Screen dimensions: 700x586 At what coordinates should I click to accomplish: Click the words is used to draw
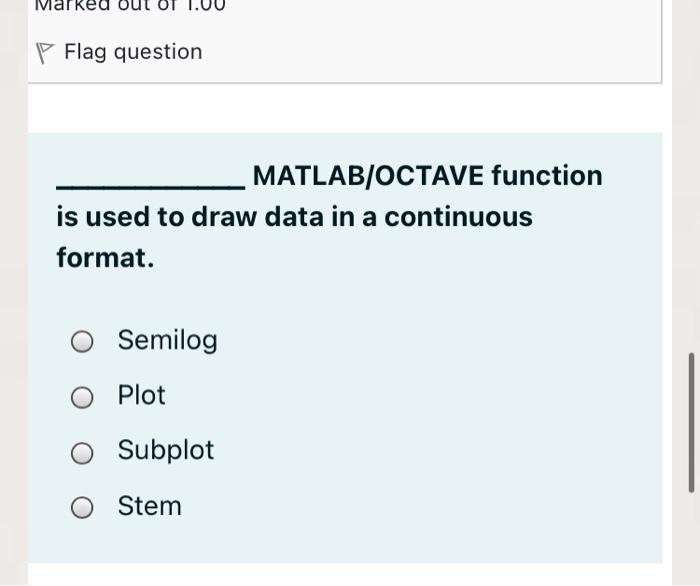tap(156, 217)
